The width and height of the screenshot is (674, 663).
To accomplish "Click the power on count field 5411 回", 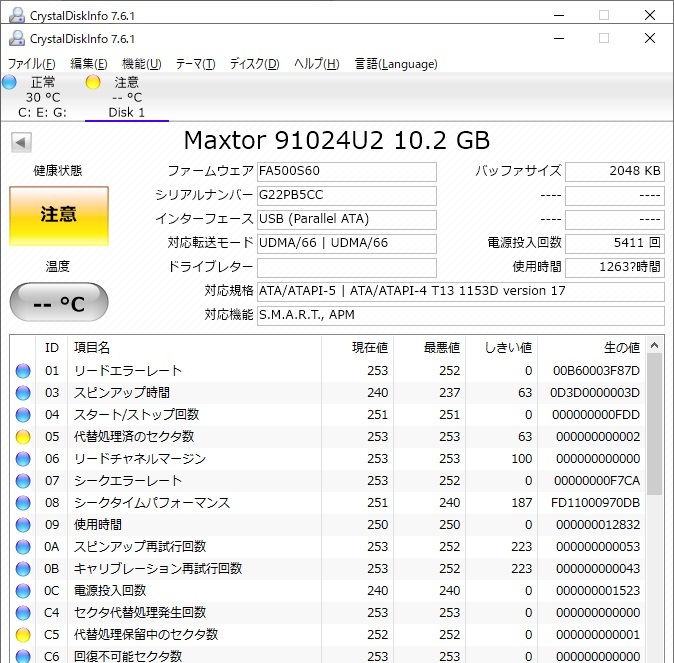I will (615, 244).
